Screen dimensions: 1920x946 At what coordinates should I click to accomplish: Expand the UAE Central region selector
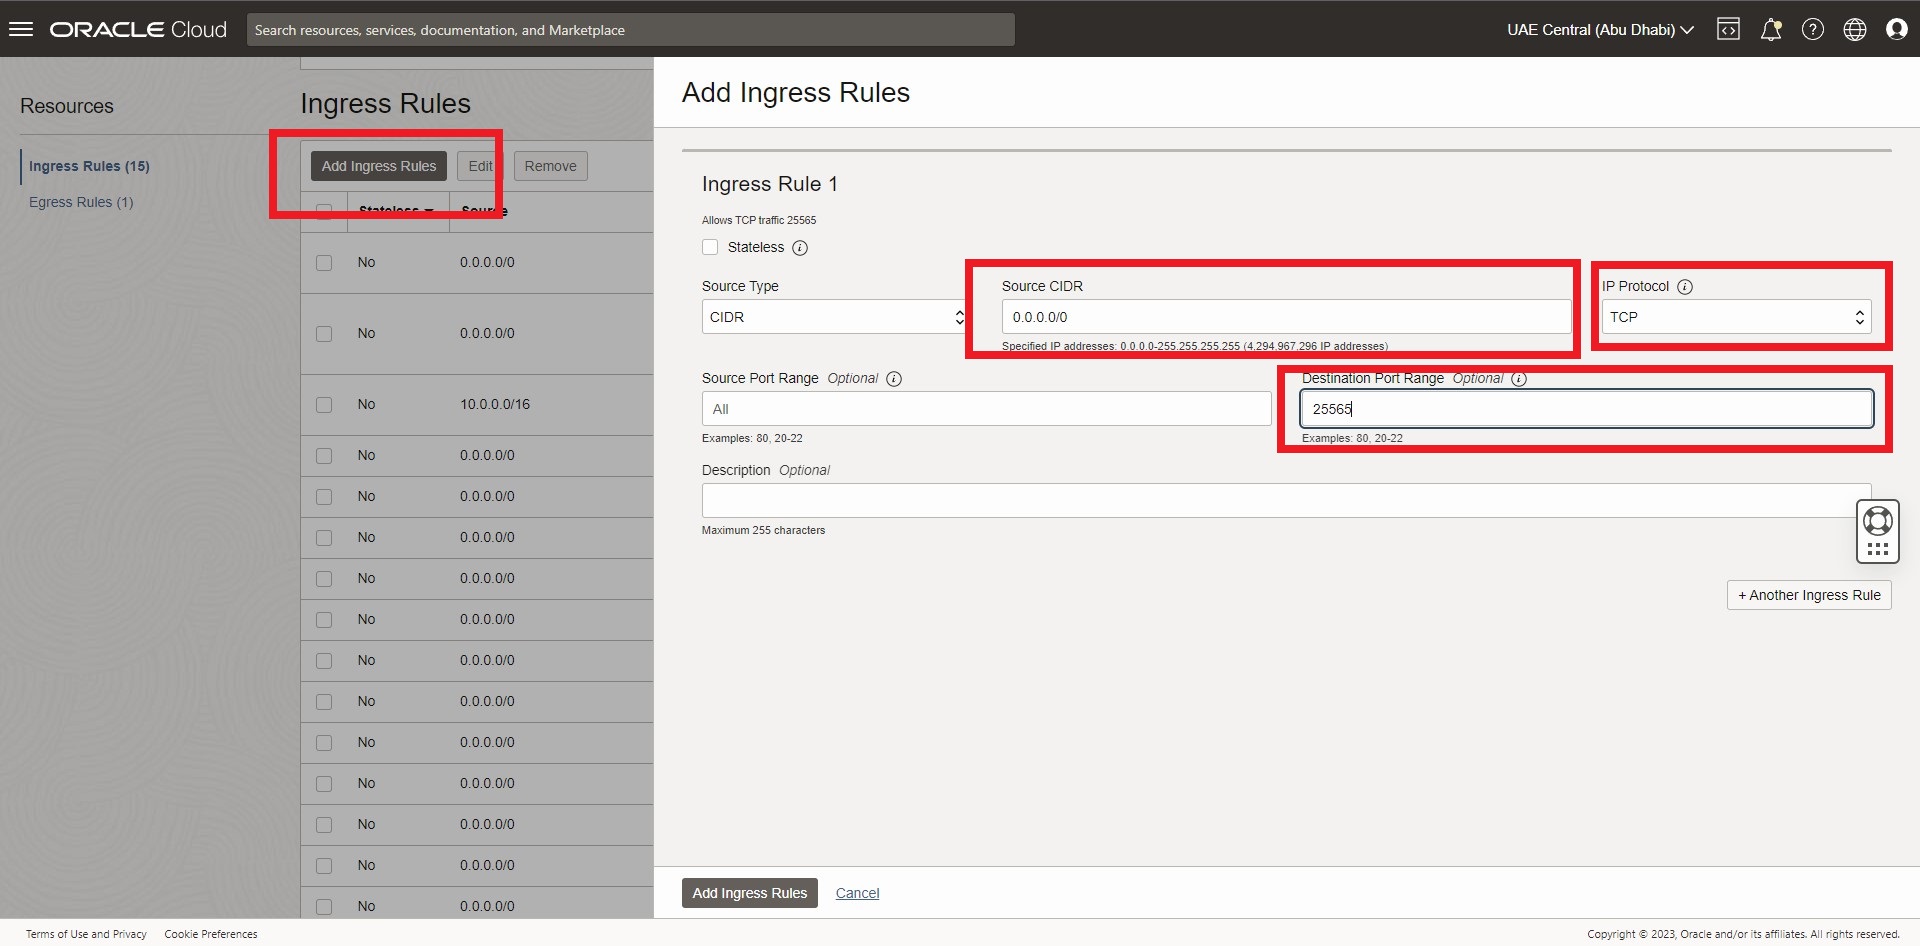1600,29
